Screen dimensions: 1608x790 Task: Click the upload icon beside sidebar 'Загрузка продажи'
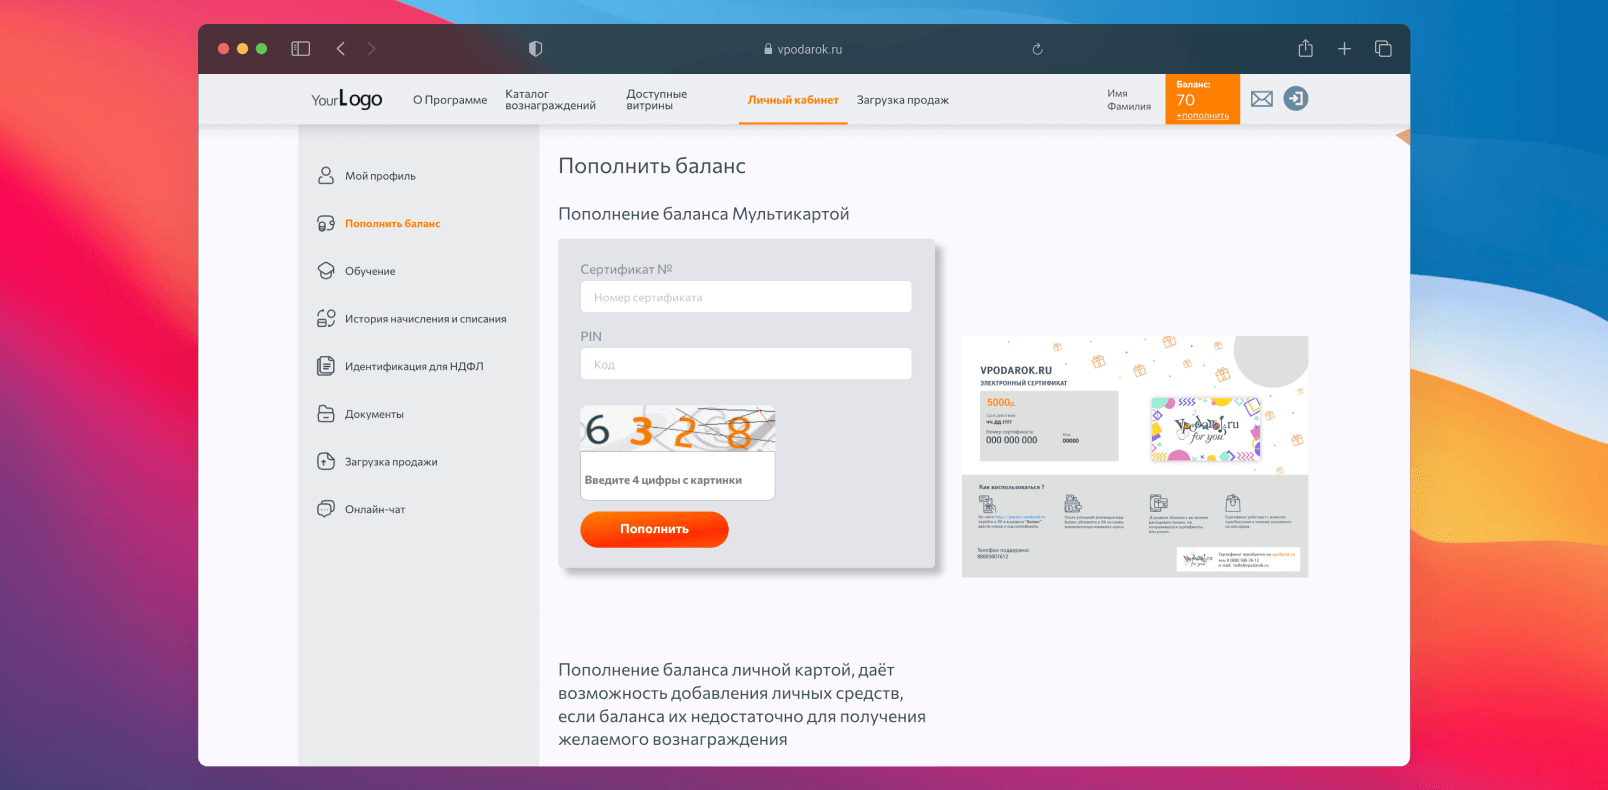click(326, 462)
